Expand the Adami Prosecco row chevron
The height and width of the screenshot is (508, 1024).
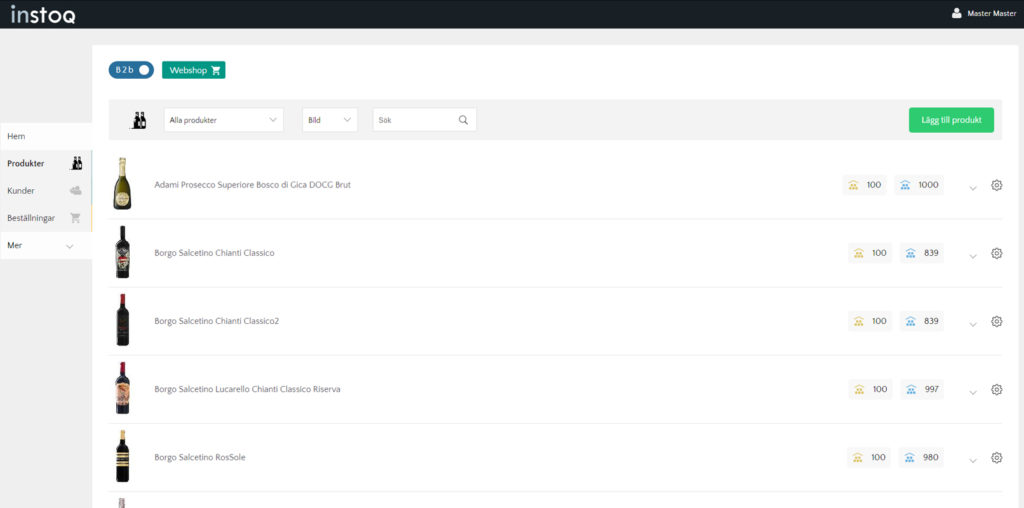[x=973, y=187]
